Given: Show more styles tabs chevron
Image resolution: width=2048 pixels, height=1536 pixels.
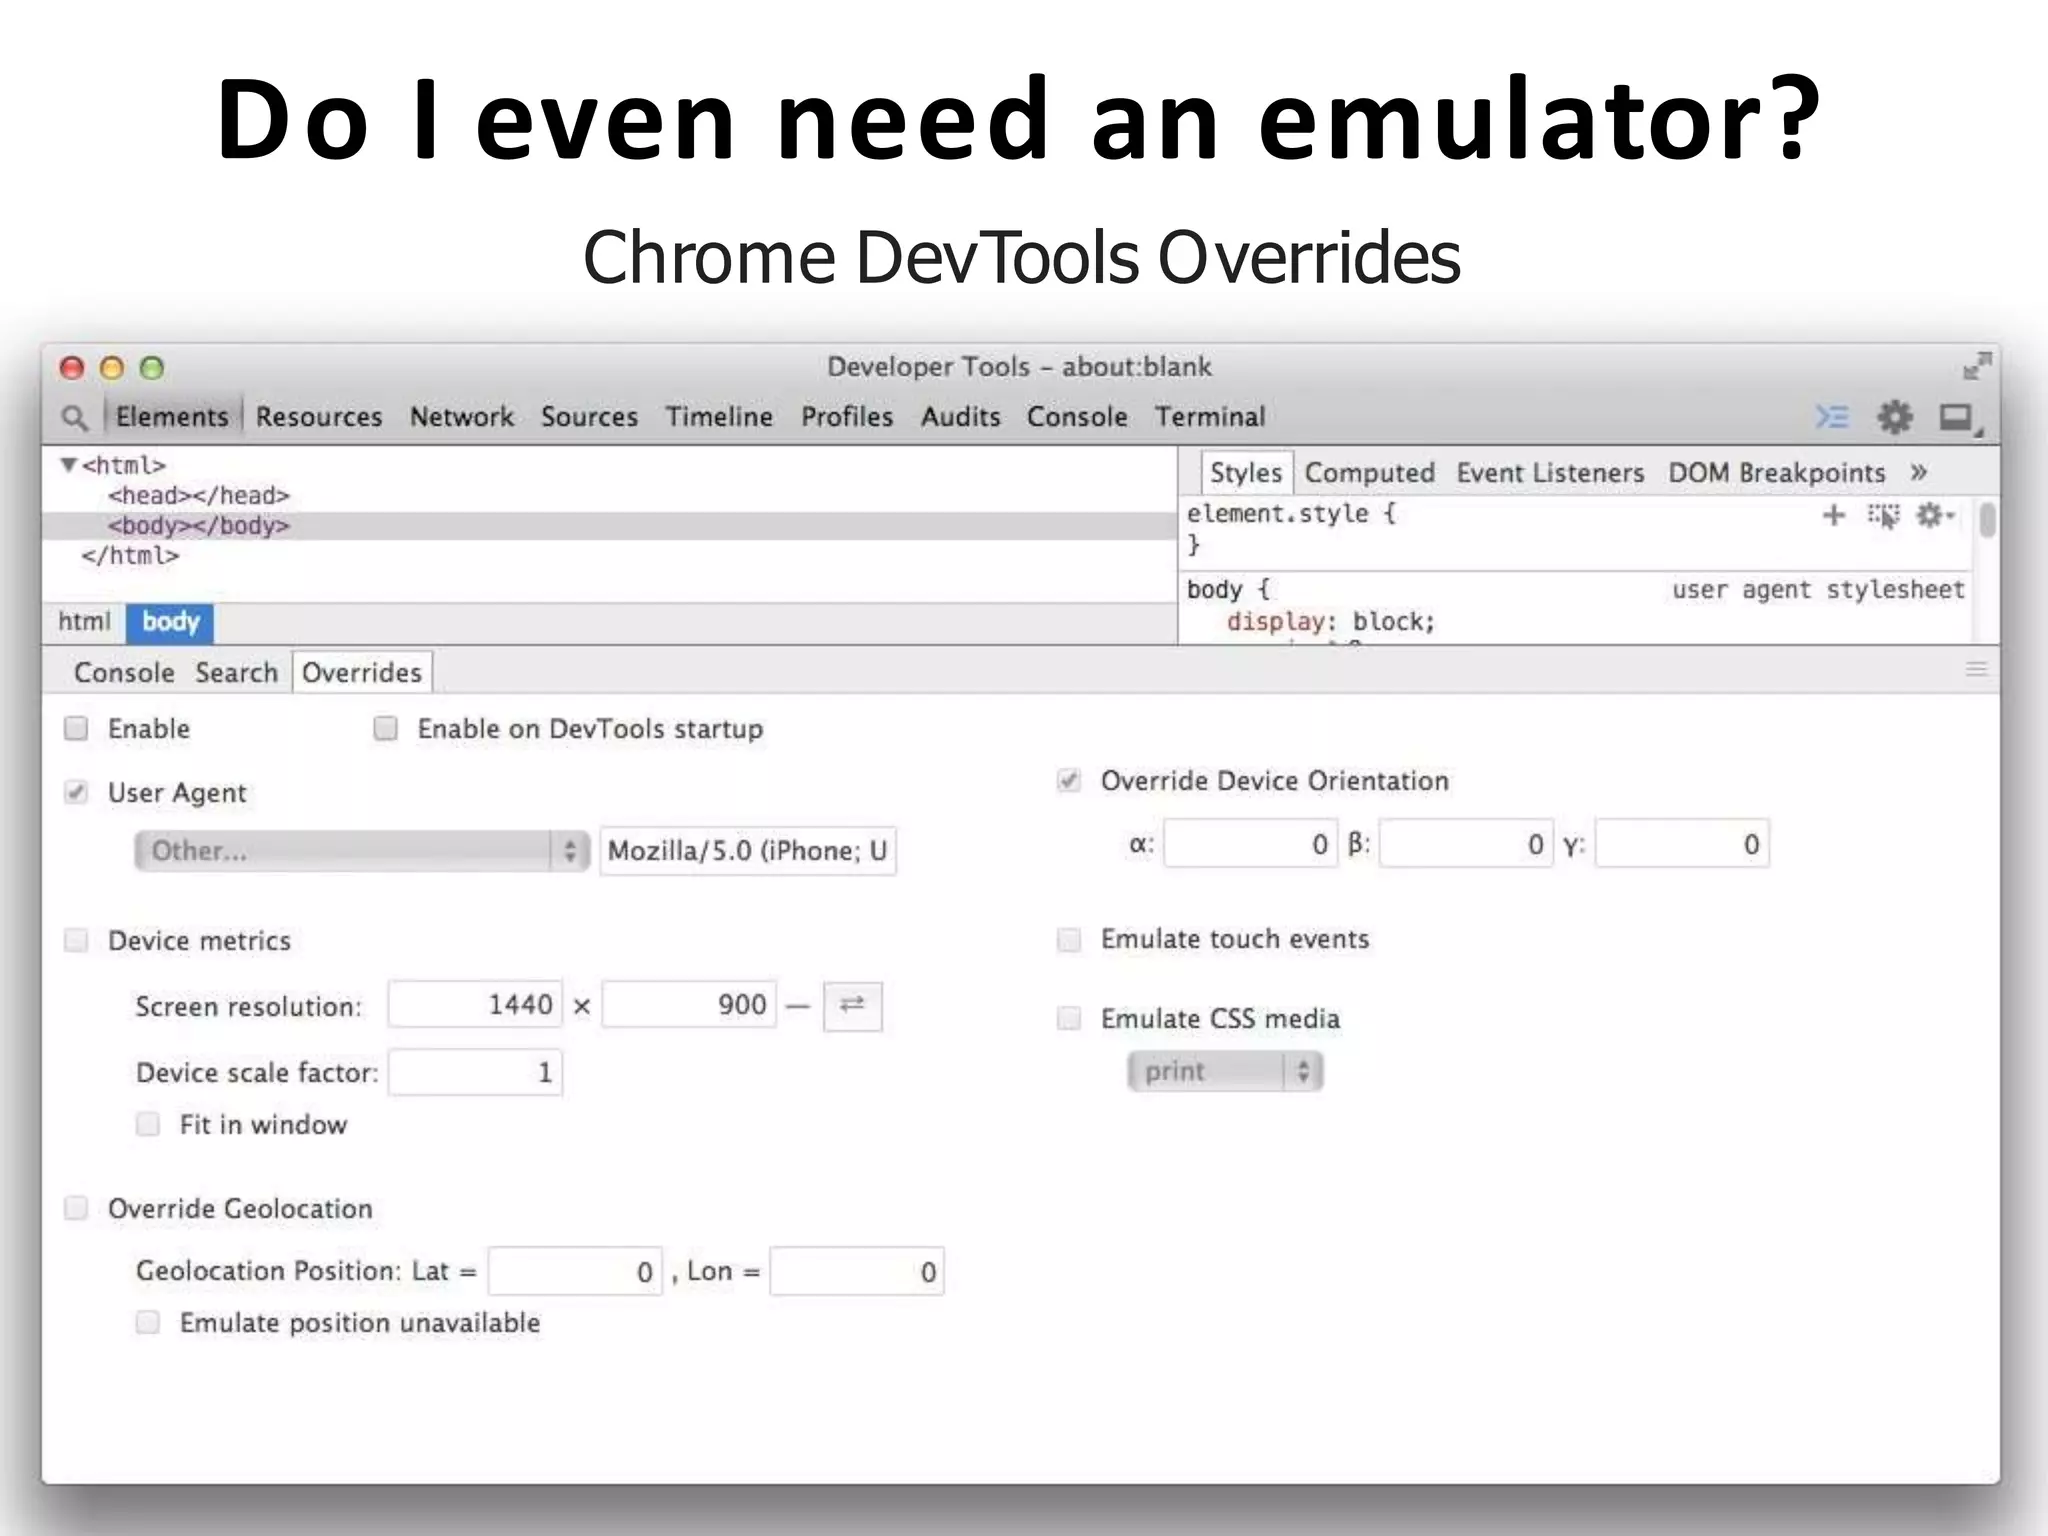Looking at the screenshot, I should tap(1918, 472).
